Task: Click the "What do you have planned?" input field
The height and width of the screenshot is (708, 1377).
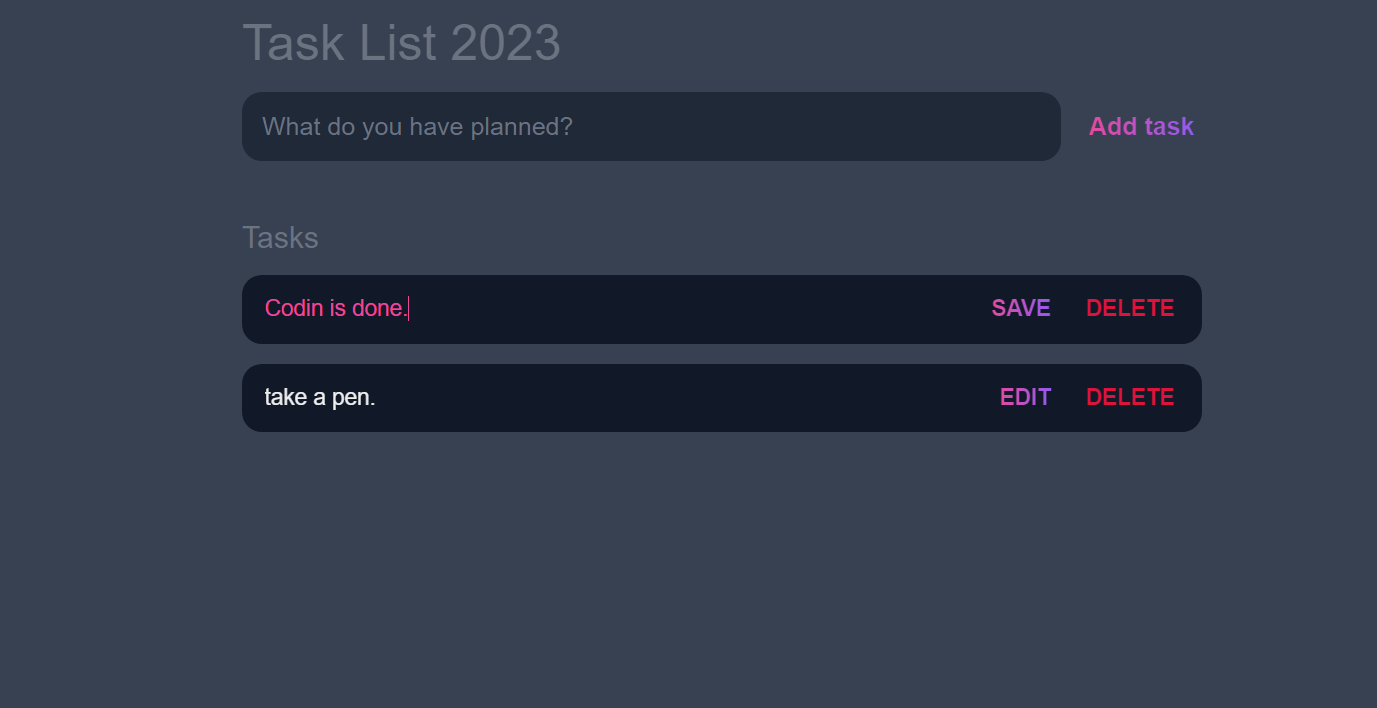Action: coord(650,126)
